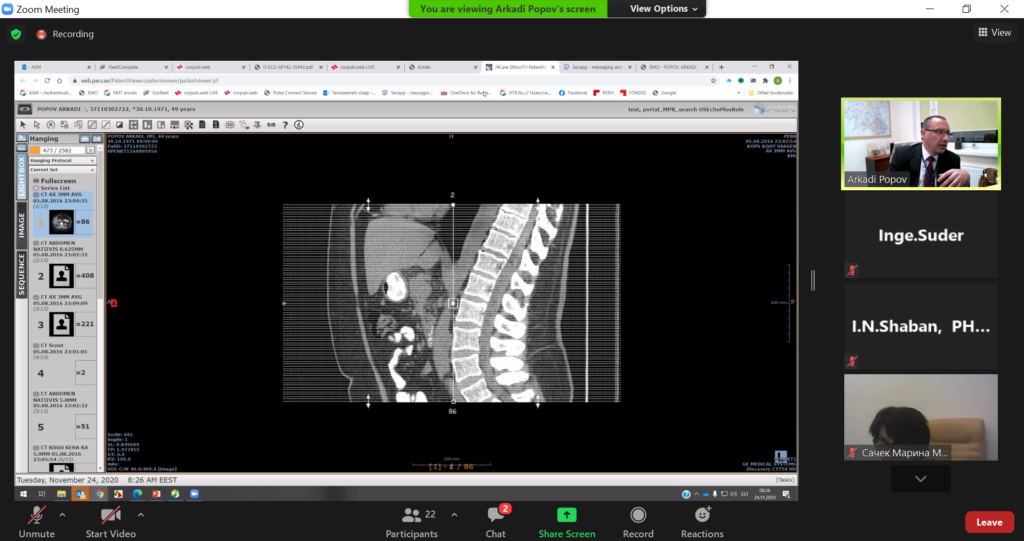This screenshot has height=541, width=1024.
Task: Open the Ecofleet bookmark
Action: pos(156,93)
